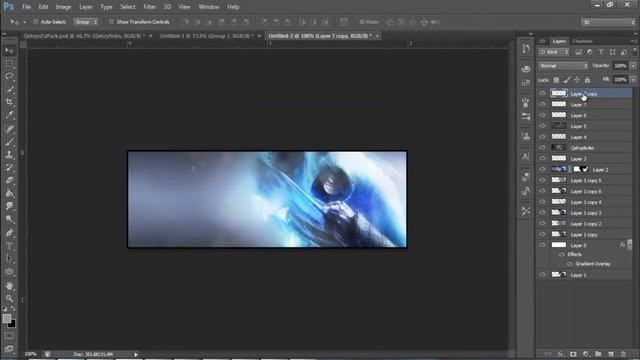The image size is (640, 360).
Task: Click the Add layer mask icon
Action: tap(573, 354)
